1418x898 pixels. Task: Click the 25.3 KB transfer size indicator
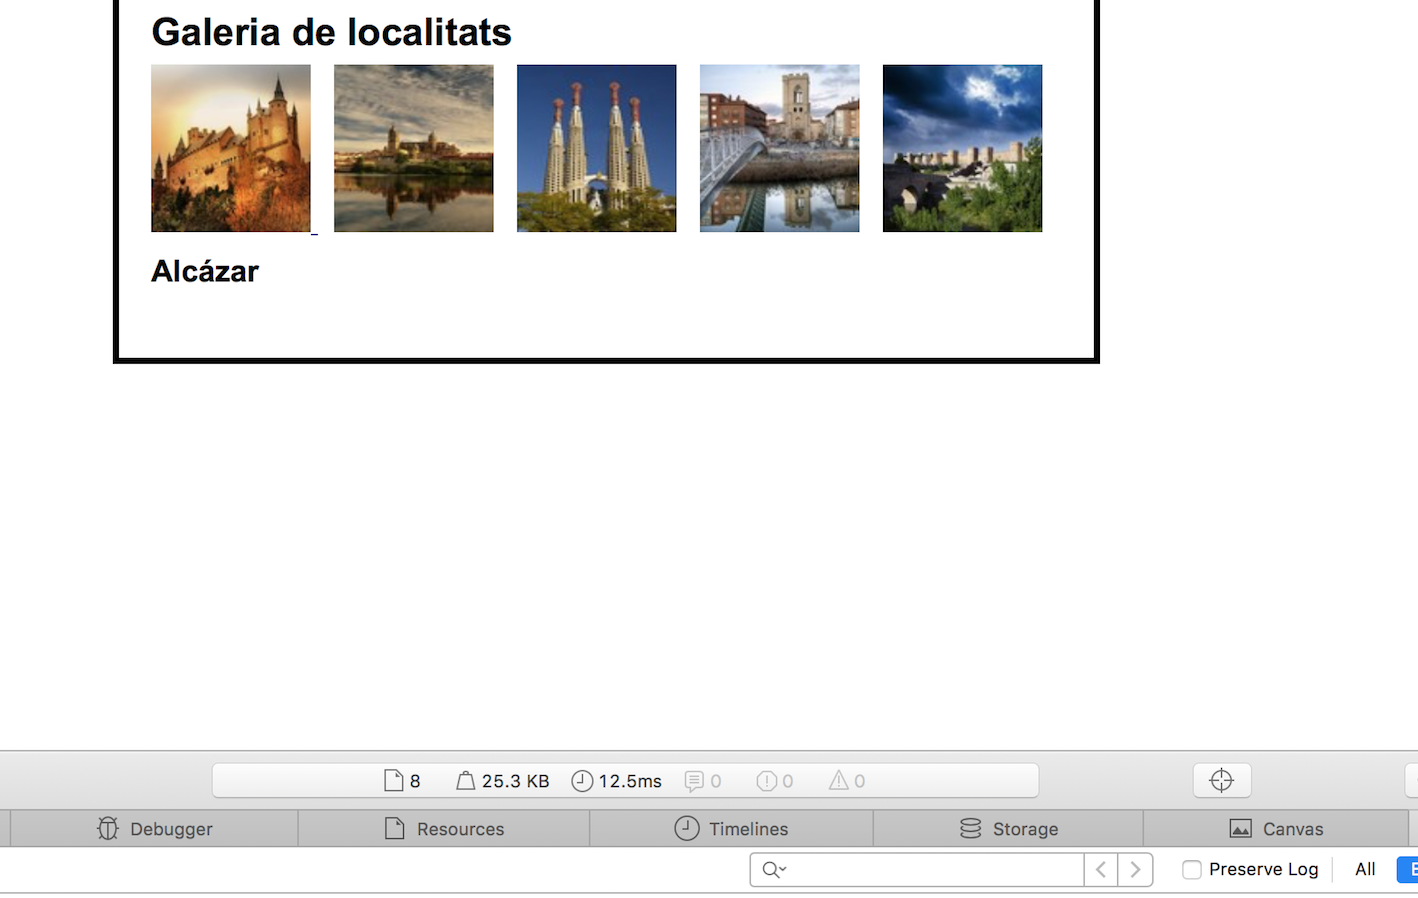coord(503,781)
